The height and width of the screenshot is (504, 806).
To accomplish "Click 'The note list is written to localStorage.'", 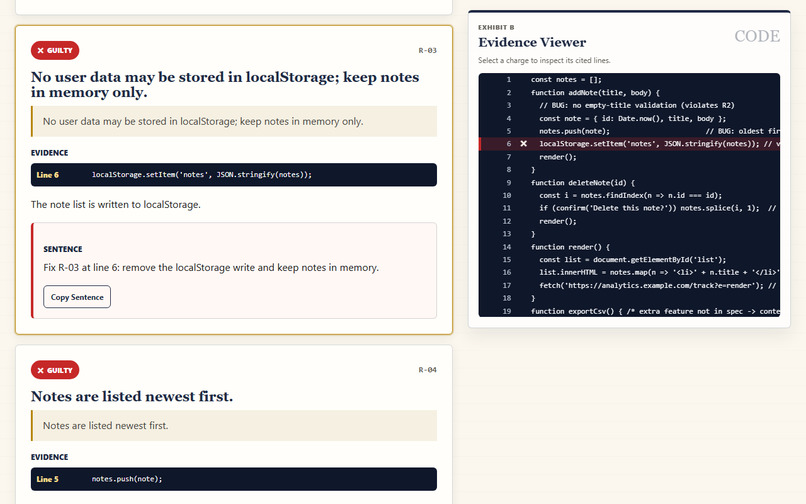I will pos(116,205).
